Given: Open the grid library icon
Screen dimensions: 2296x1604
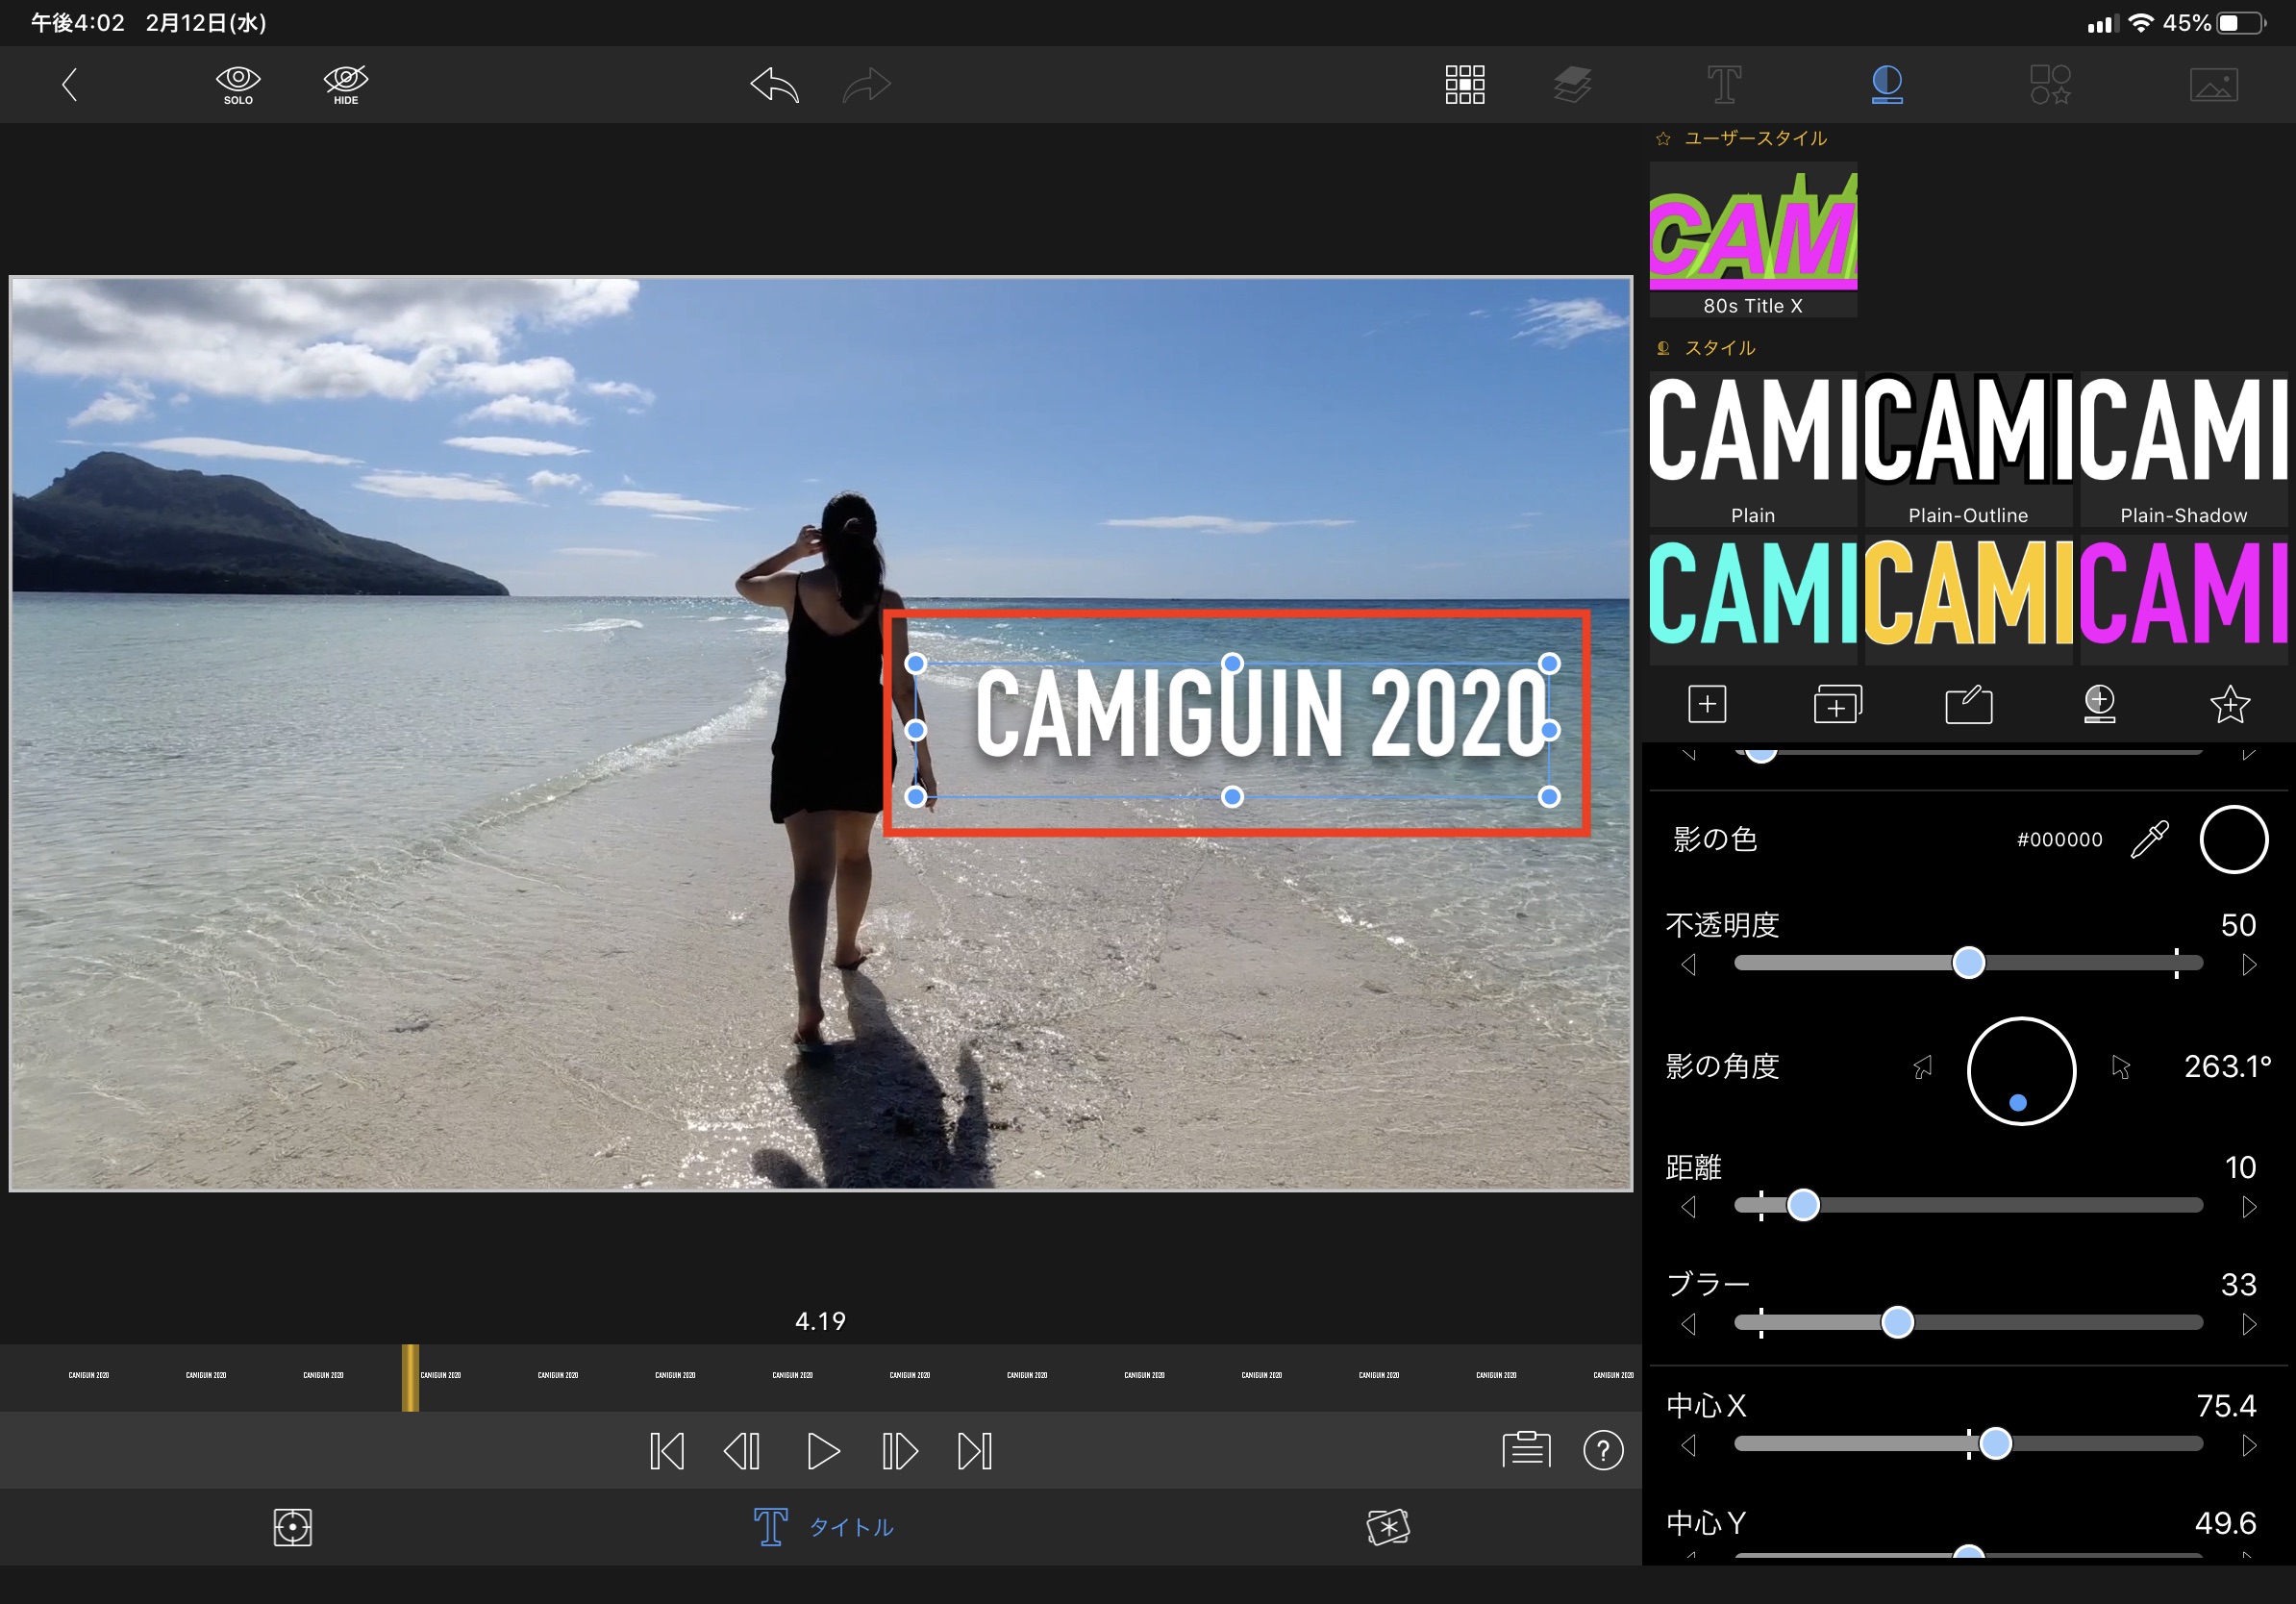Looking at the screenshot, I should click(1464, 85).
